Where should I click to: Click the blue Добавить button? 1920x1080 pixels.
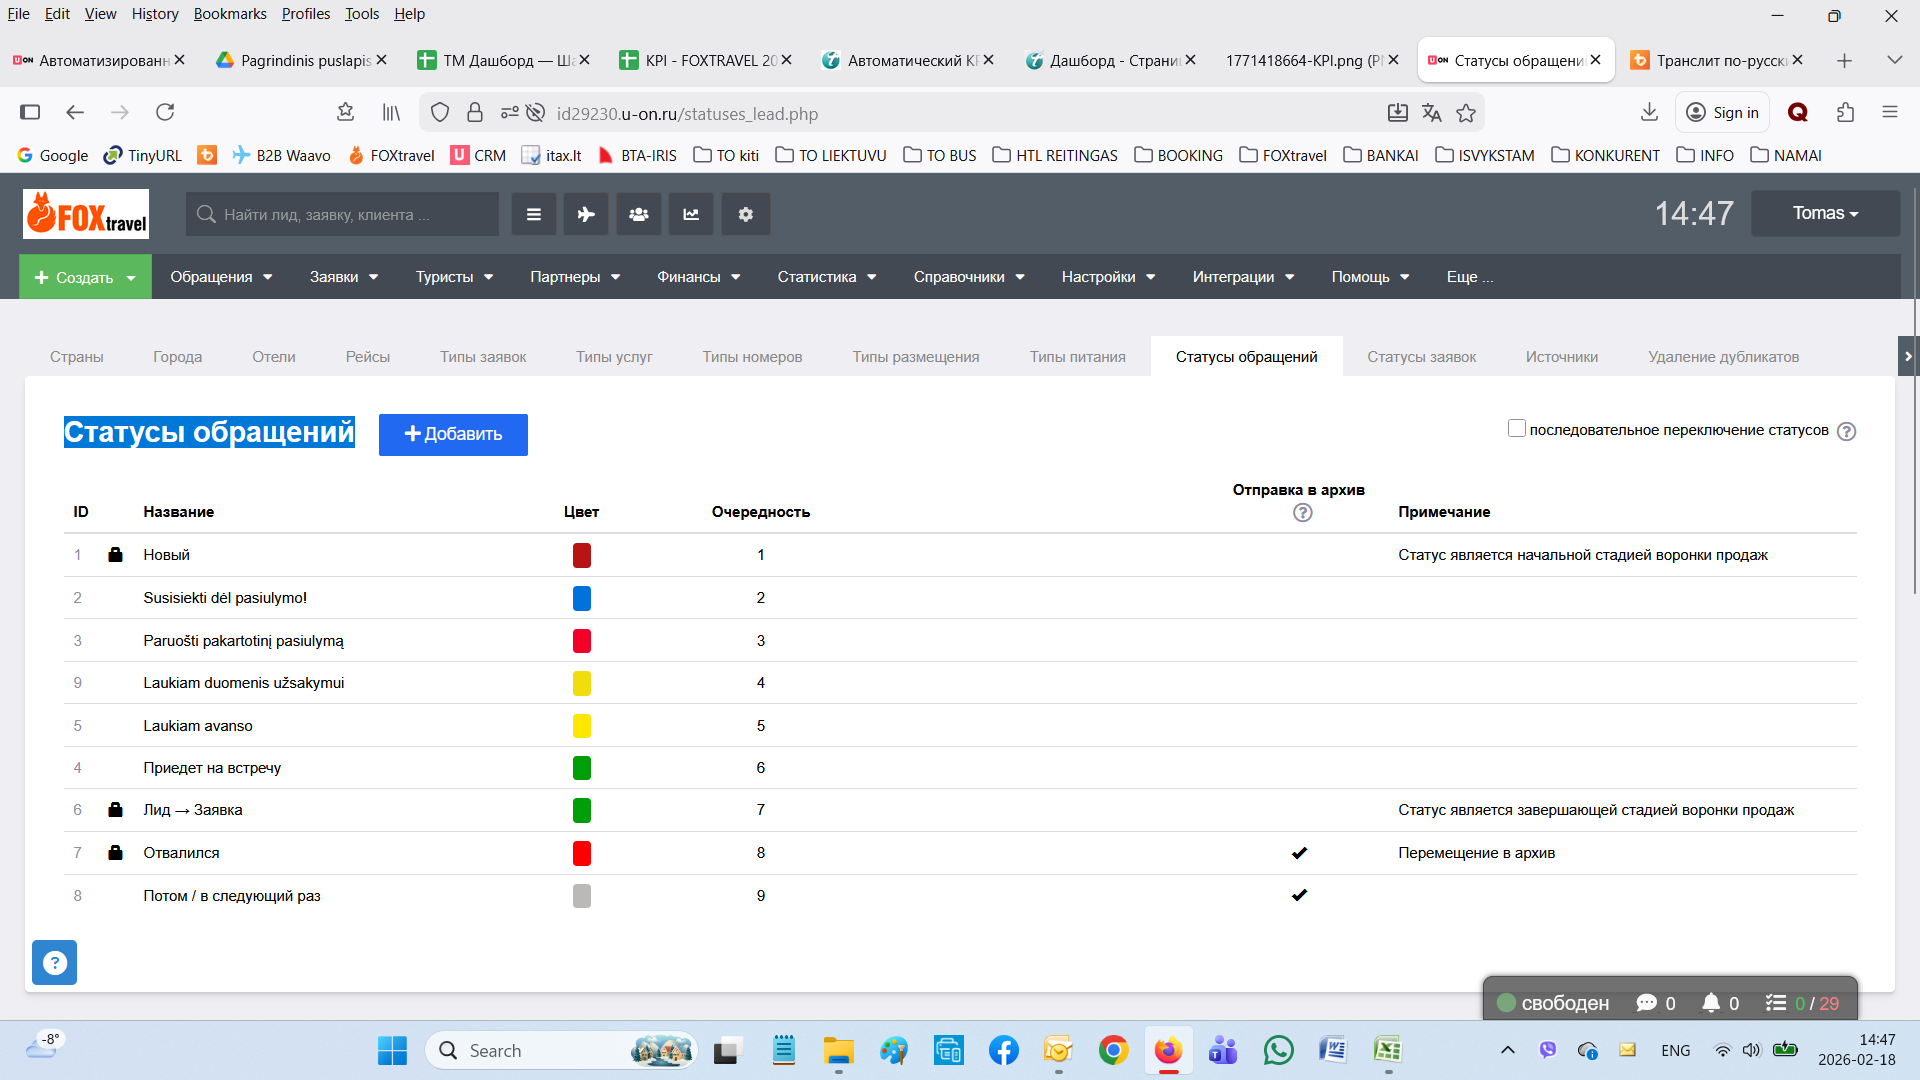(453, 434)
